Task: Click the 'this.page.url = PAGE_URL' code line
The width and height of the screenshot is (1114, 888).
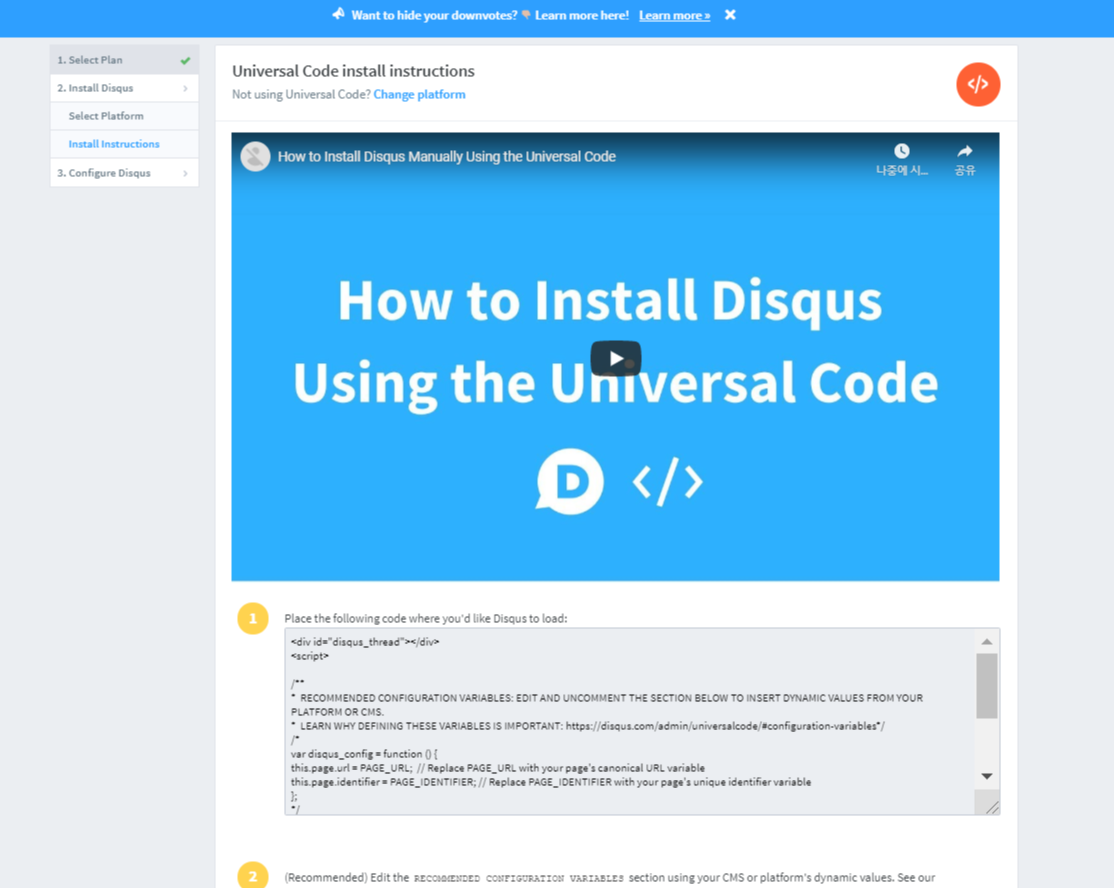Action: point(497,768)
